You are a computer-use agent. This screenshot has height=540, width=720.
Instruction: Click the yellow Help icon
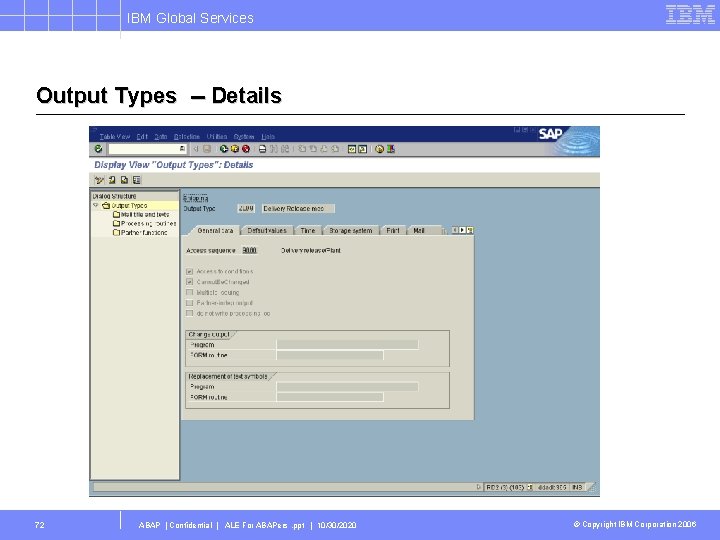[x=379, y=149]
